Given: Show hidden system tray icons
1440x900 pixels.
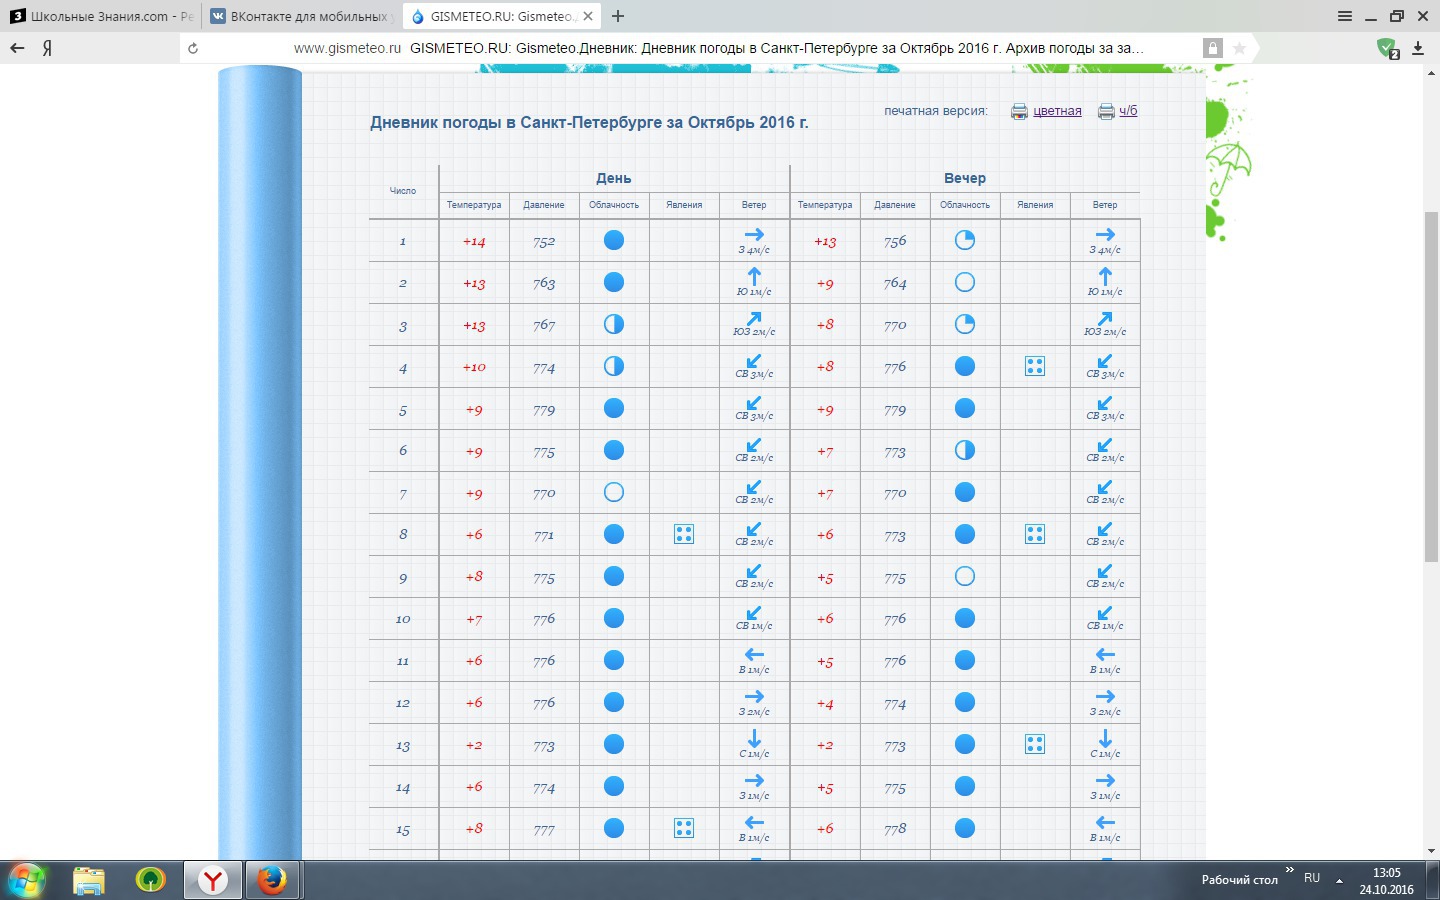Looking at the screenshot, I should tap(1339, 881).
